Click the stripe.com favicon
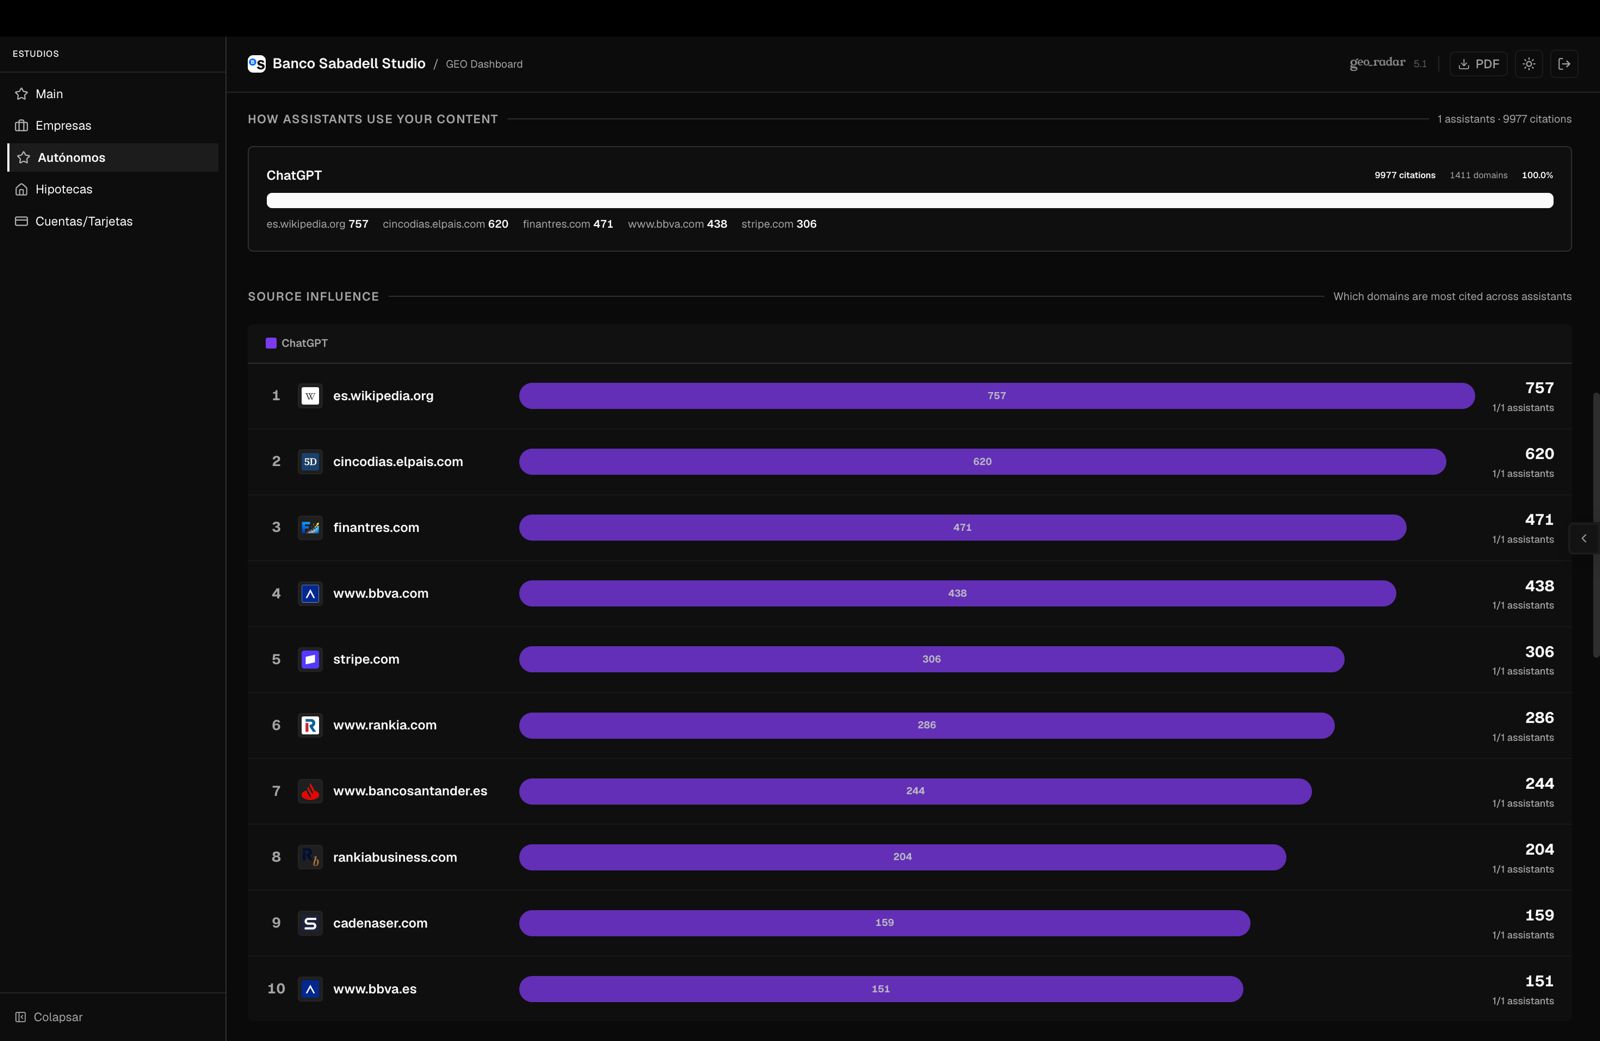Viewport: 1600px width, 1041px height. click(310, 660)
